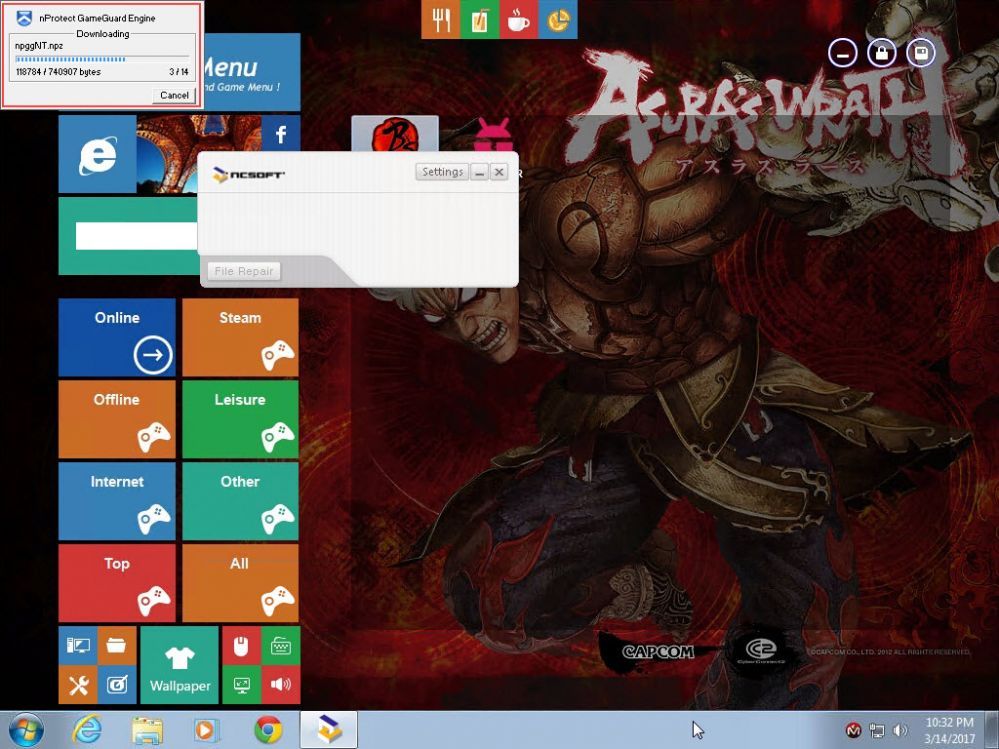Viewport: 999px width, 749px height.
Task: Launch Google Chrome from the taskbar
Action: pos(268,730)
